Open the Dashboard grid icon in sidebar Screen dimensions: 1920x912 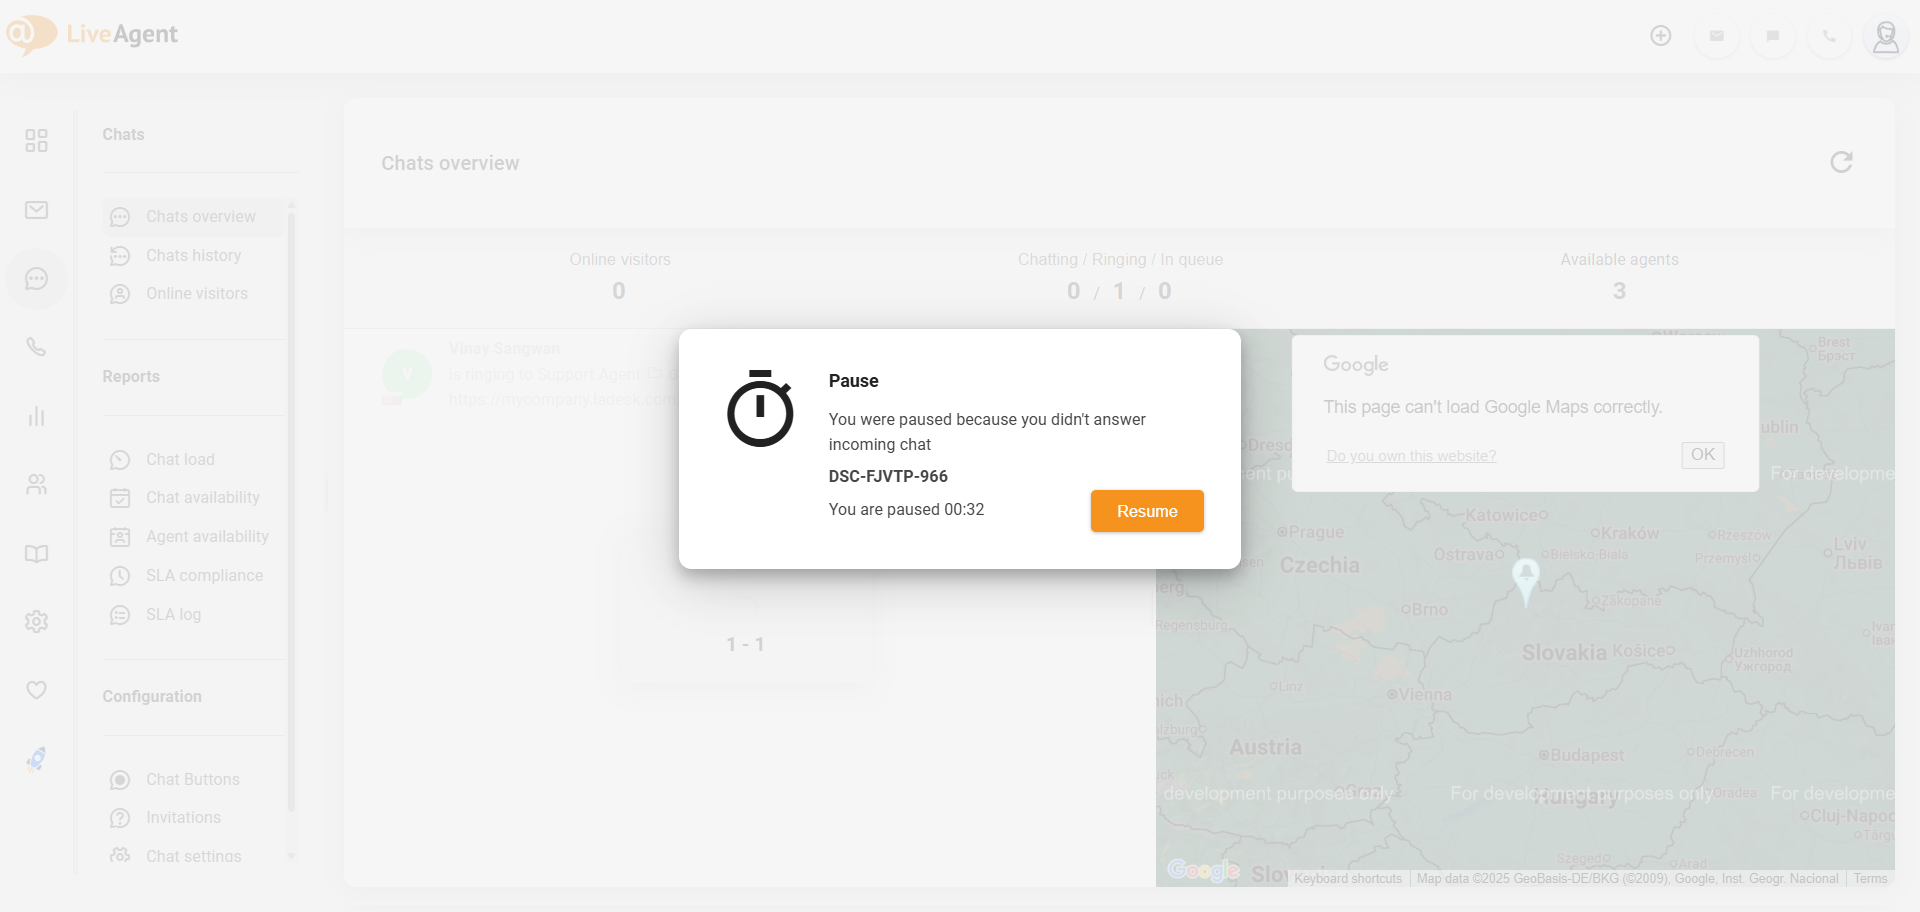[37, 141]
